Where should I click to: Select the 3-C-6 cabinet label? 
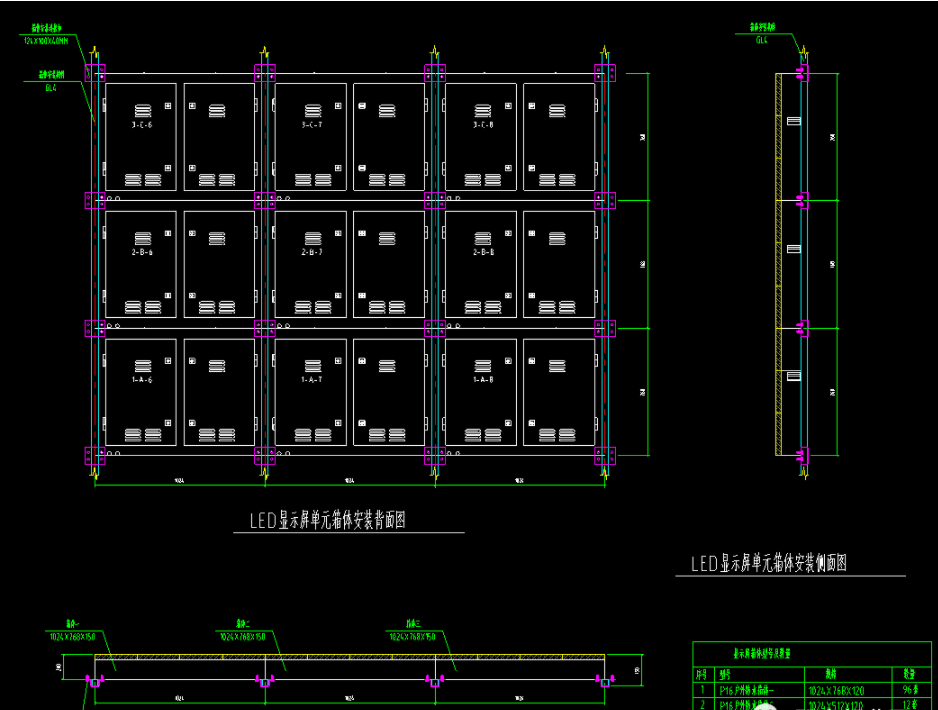[x=141, y=125]
